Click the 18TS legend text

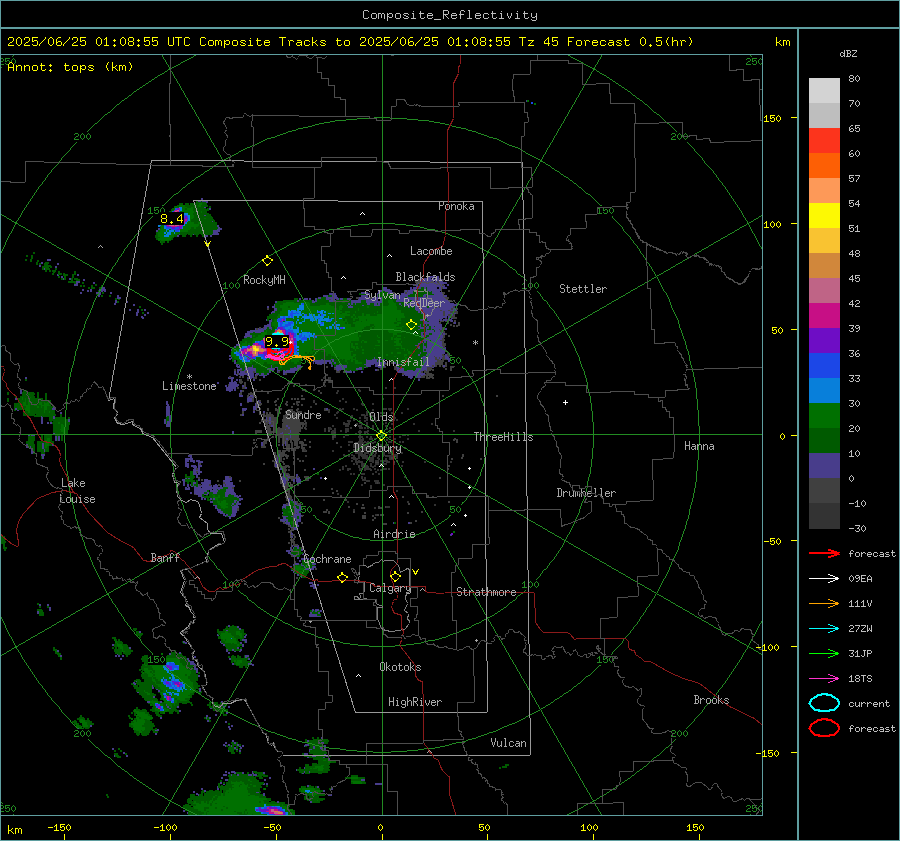[x=860, y=679]
